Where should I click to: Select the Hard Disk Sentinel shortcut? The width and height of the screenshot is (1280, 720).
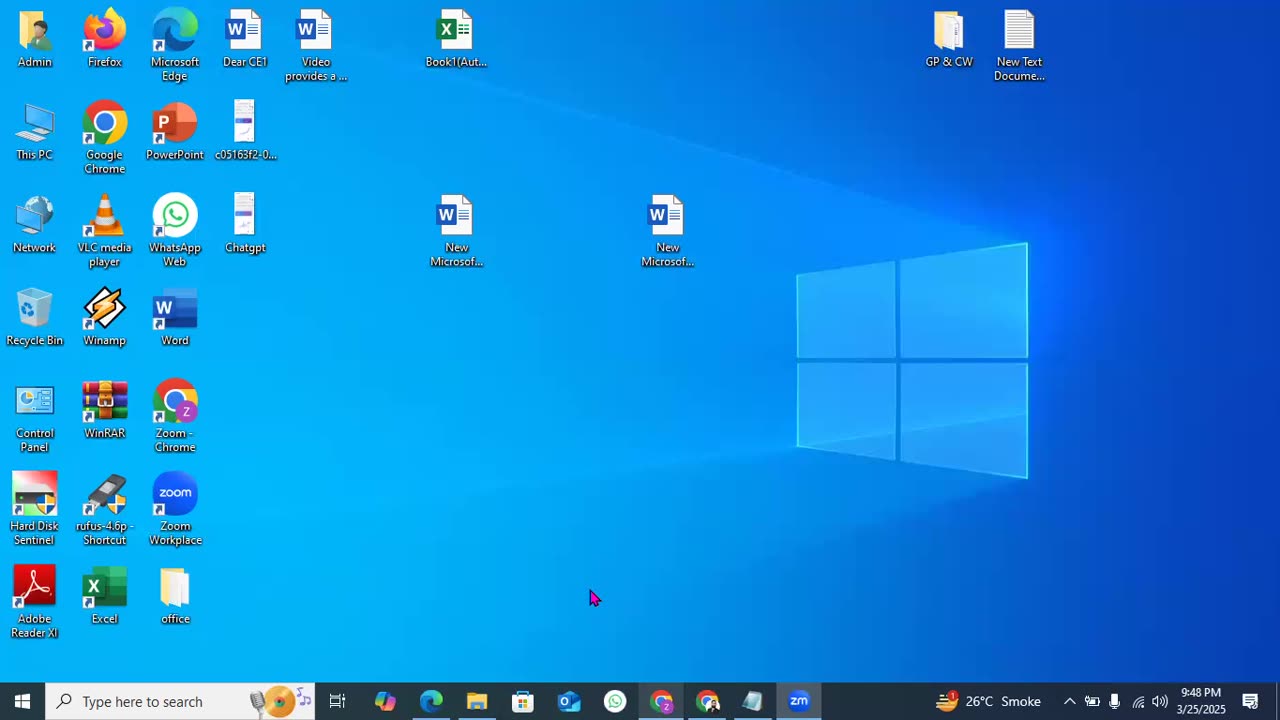pyautogui.click(x=35, y=510)
